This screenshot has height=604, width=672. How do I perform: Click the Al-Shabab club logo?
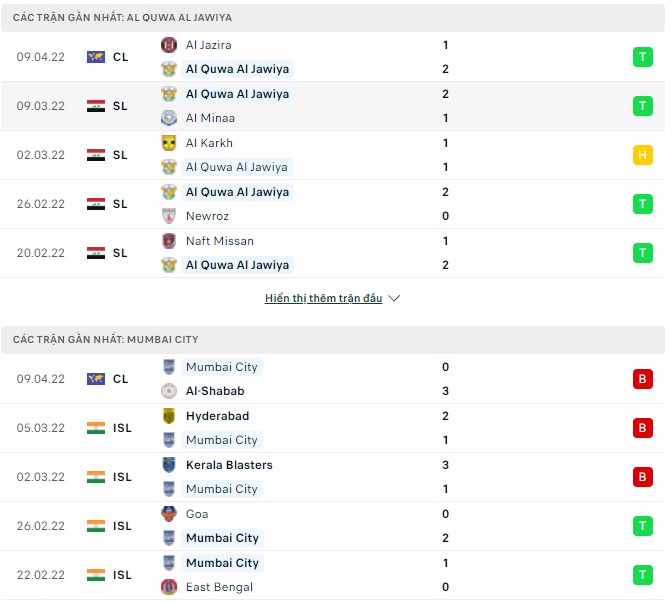pyautogui.click(x=169, y=391)
